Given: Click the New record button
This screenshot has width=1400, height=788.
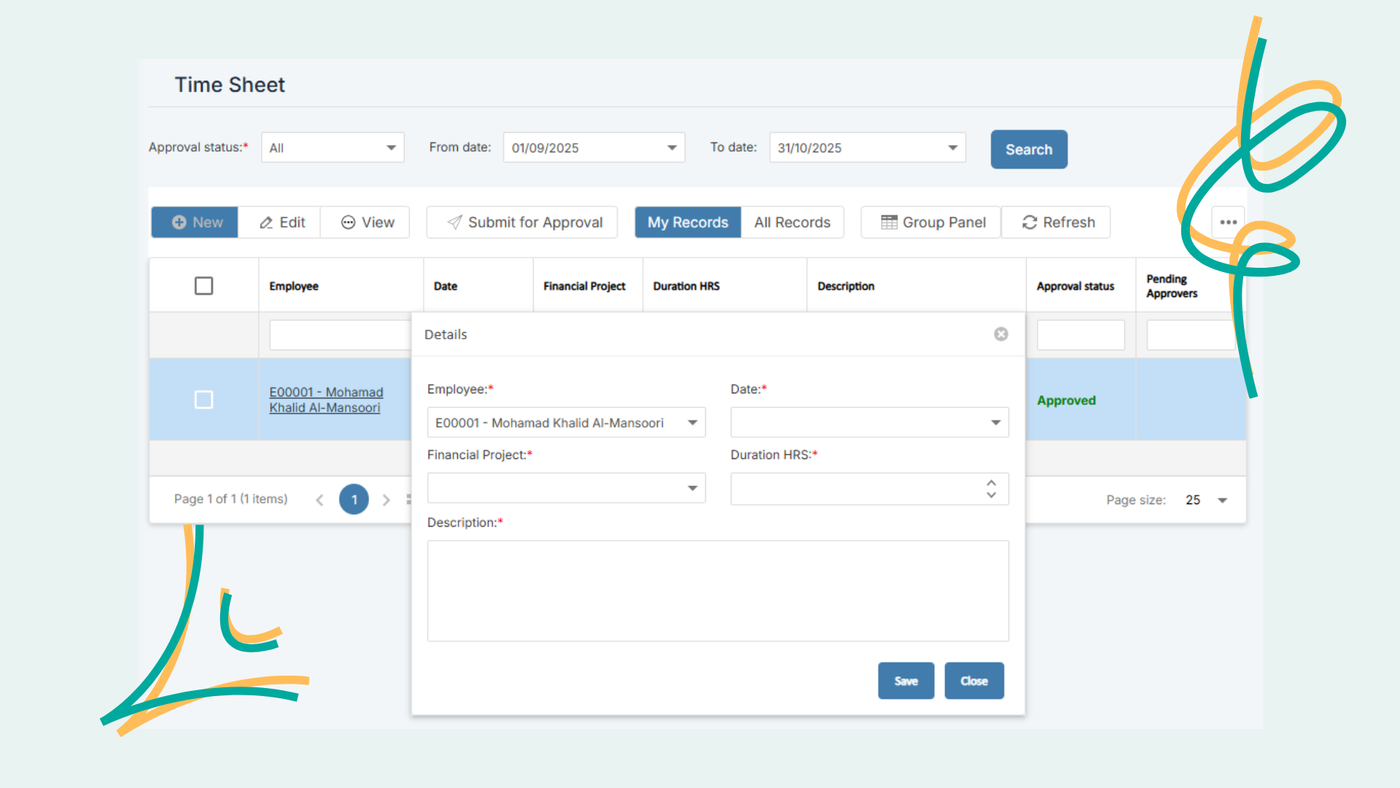Looking at the screenshot, I should click(x=195, y=222).
